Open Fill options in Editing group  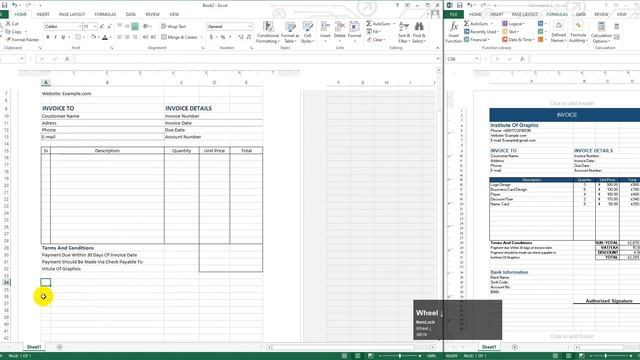[374, 32]
